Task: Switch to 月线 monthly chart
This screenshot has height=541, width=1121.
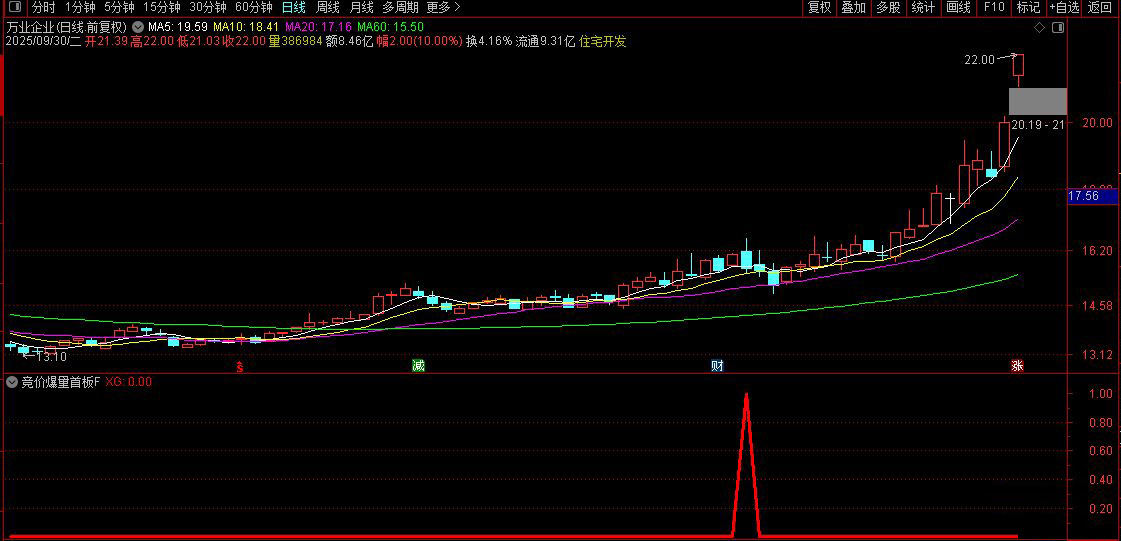Action: (362, 8)
